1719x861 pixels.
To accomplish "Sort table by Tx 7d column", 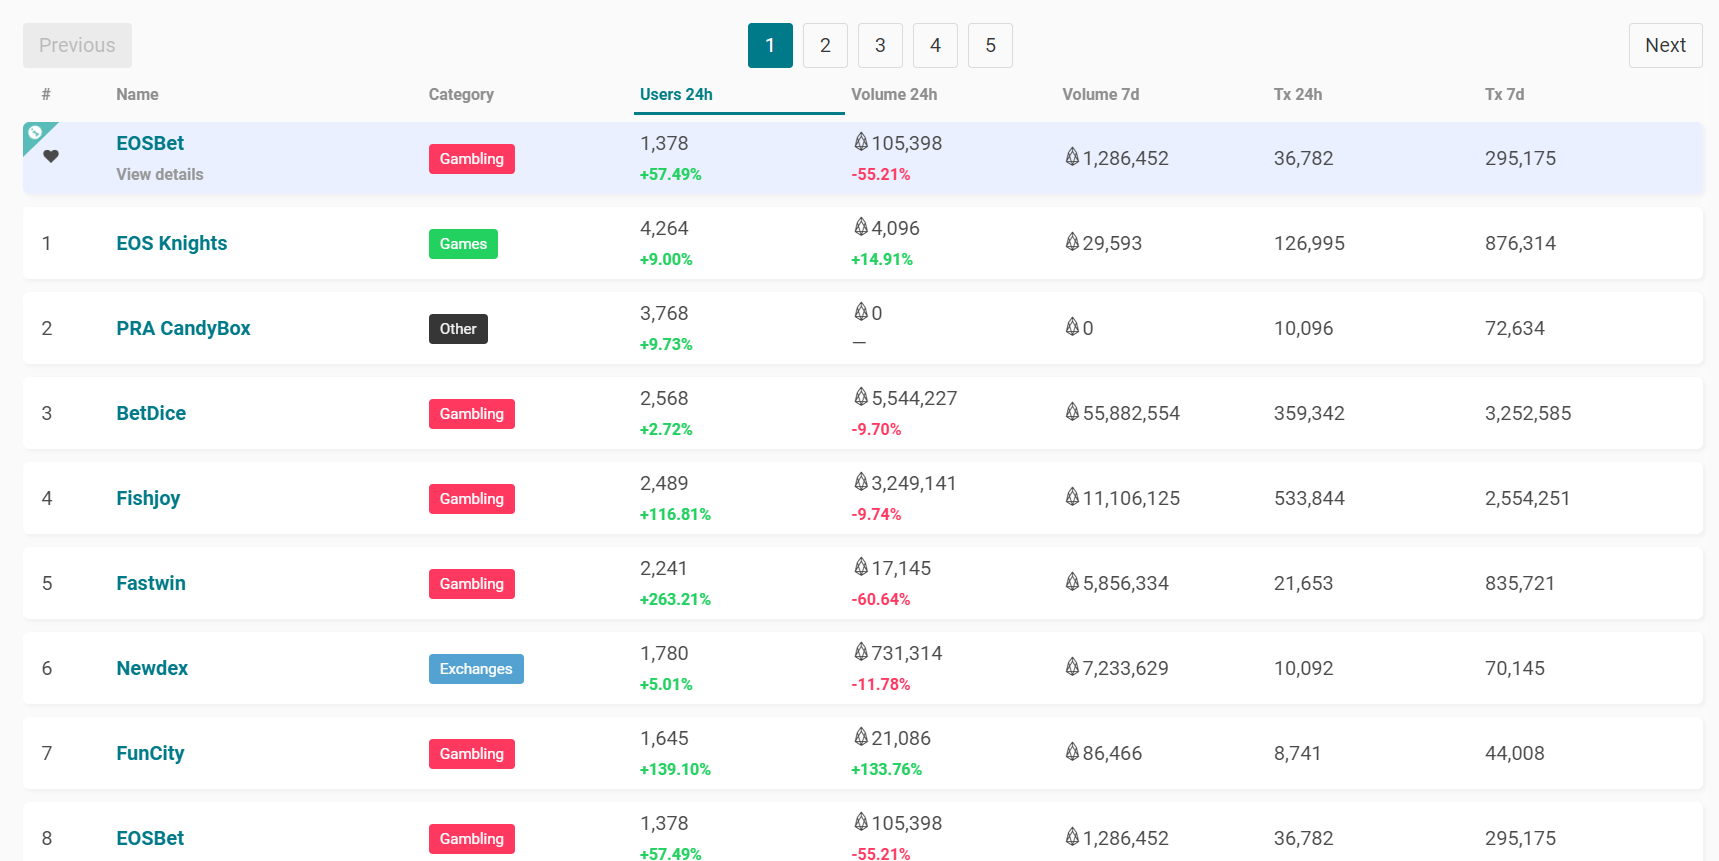I will [x=1504, y=94].
